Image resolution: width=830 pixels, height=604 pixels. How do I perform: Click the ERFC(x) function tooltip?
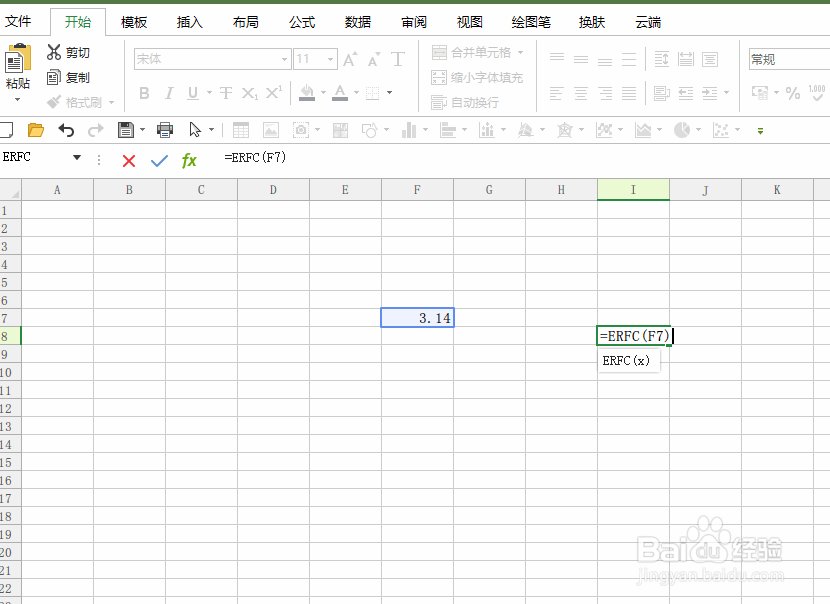point(628,360)
